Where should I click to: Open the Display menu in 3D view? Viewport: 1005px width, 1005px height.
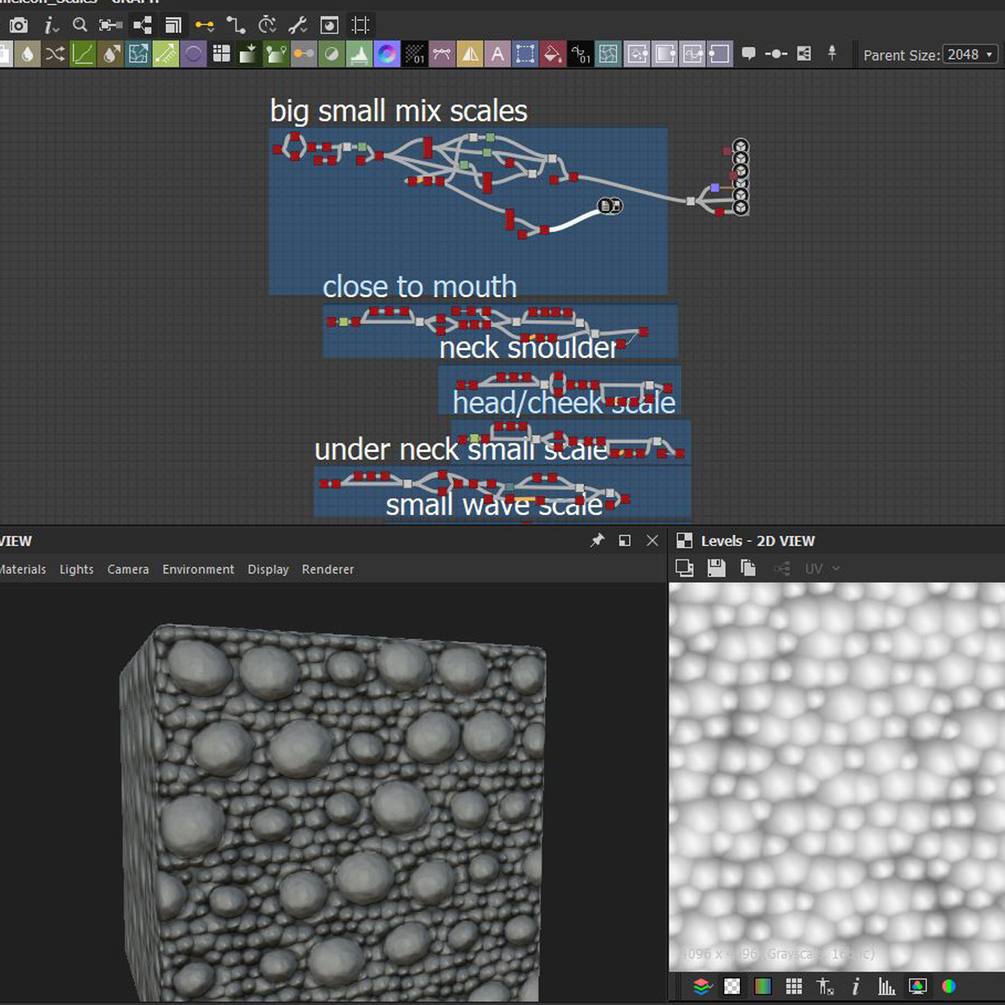coord(268,569)
